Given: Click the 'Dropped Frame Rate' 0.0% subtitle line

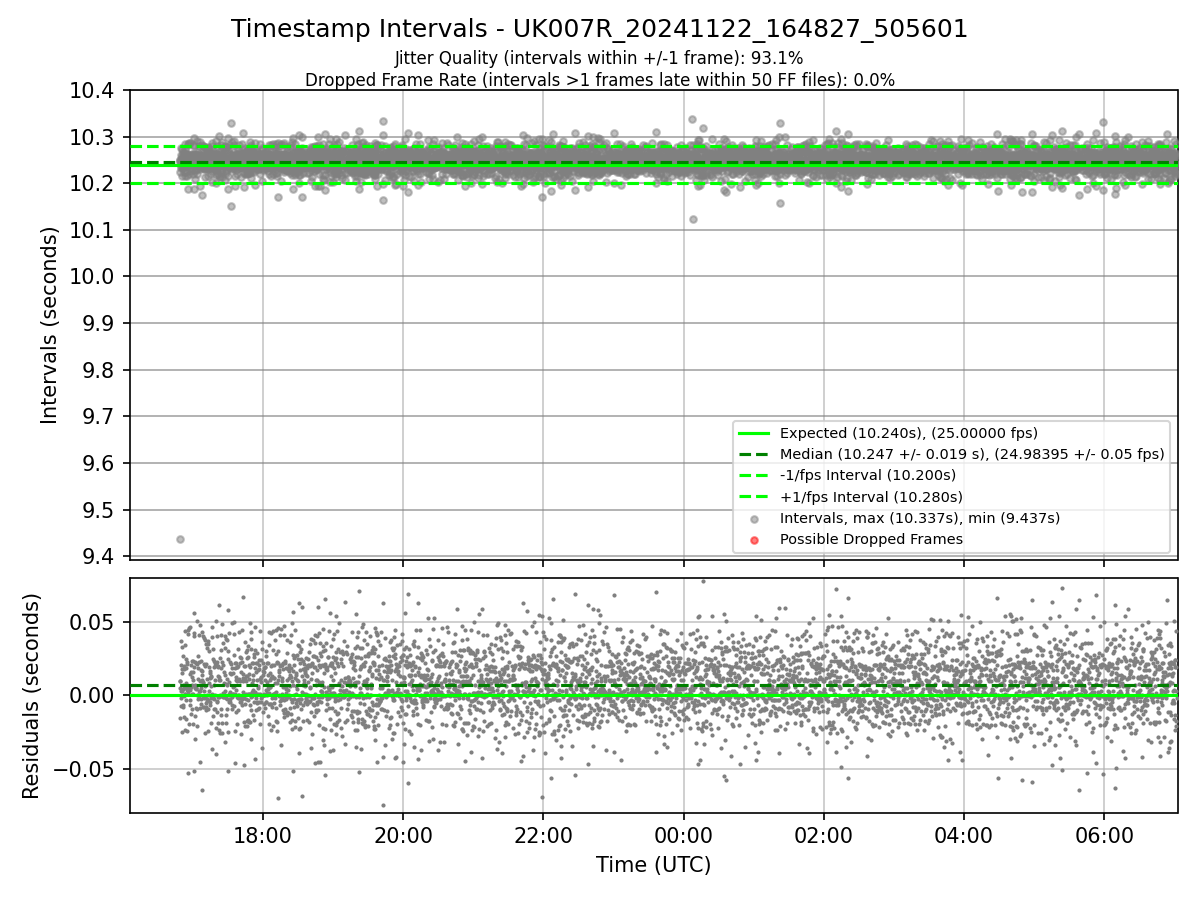Looking at the screenshot, I should click(x=599, y=80).
